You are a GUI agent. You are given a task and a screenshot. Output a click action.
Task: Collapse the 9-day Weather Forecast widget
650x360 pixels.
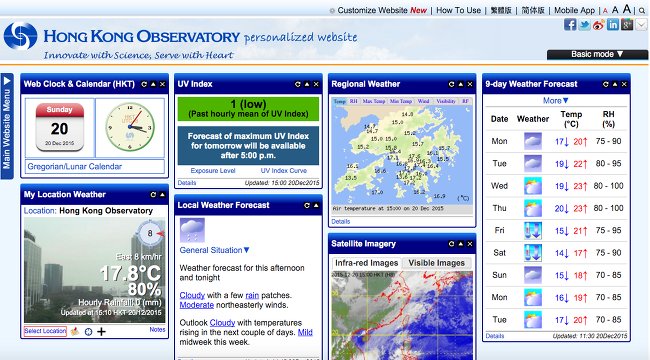[x=615, y=84]
